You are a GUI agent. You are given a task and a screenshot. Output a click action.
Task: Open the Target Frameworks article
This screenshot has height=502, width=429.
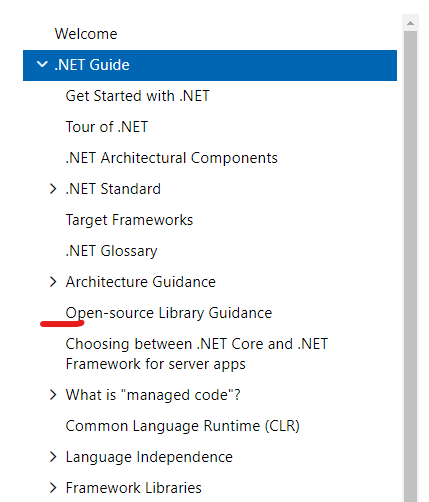129,220
